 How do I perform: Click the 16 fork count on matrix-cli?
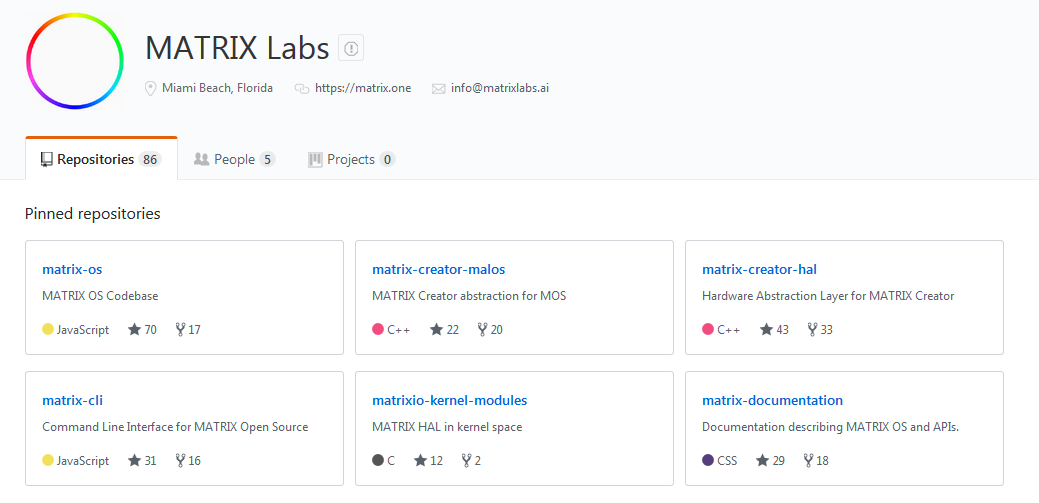point(194,461)
